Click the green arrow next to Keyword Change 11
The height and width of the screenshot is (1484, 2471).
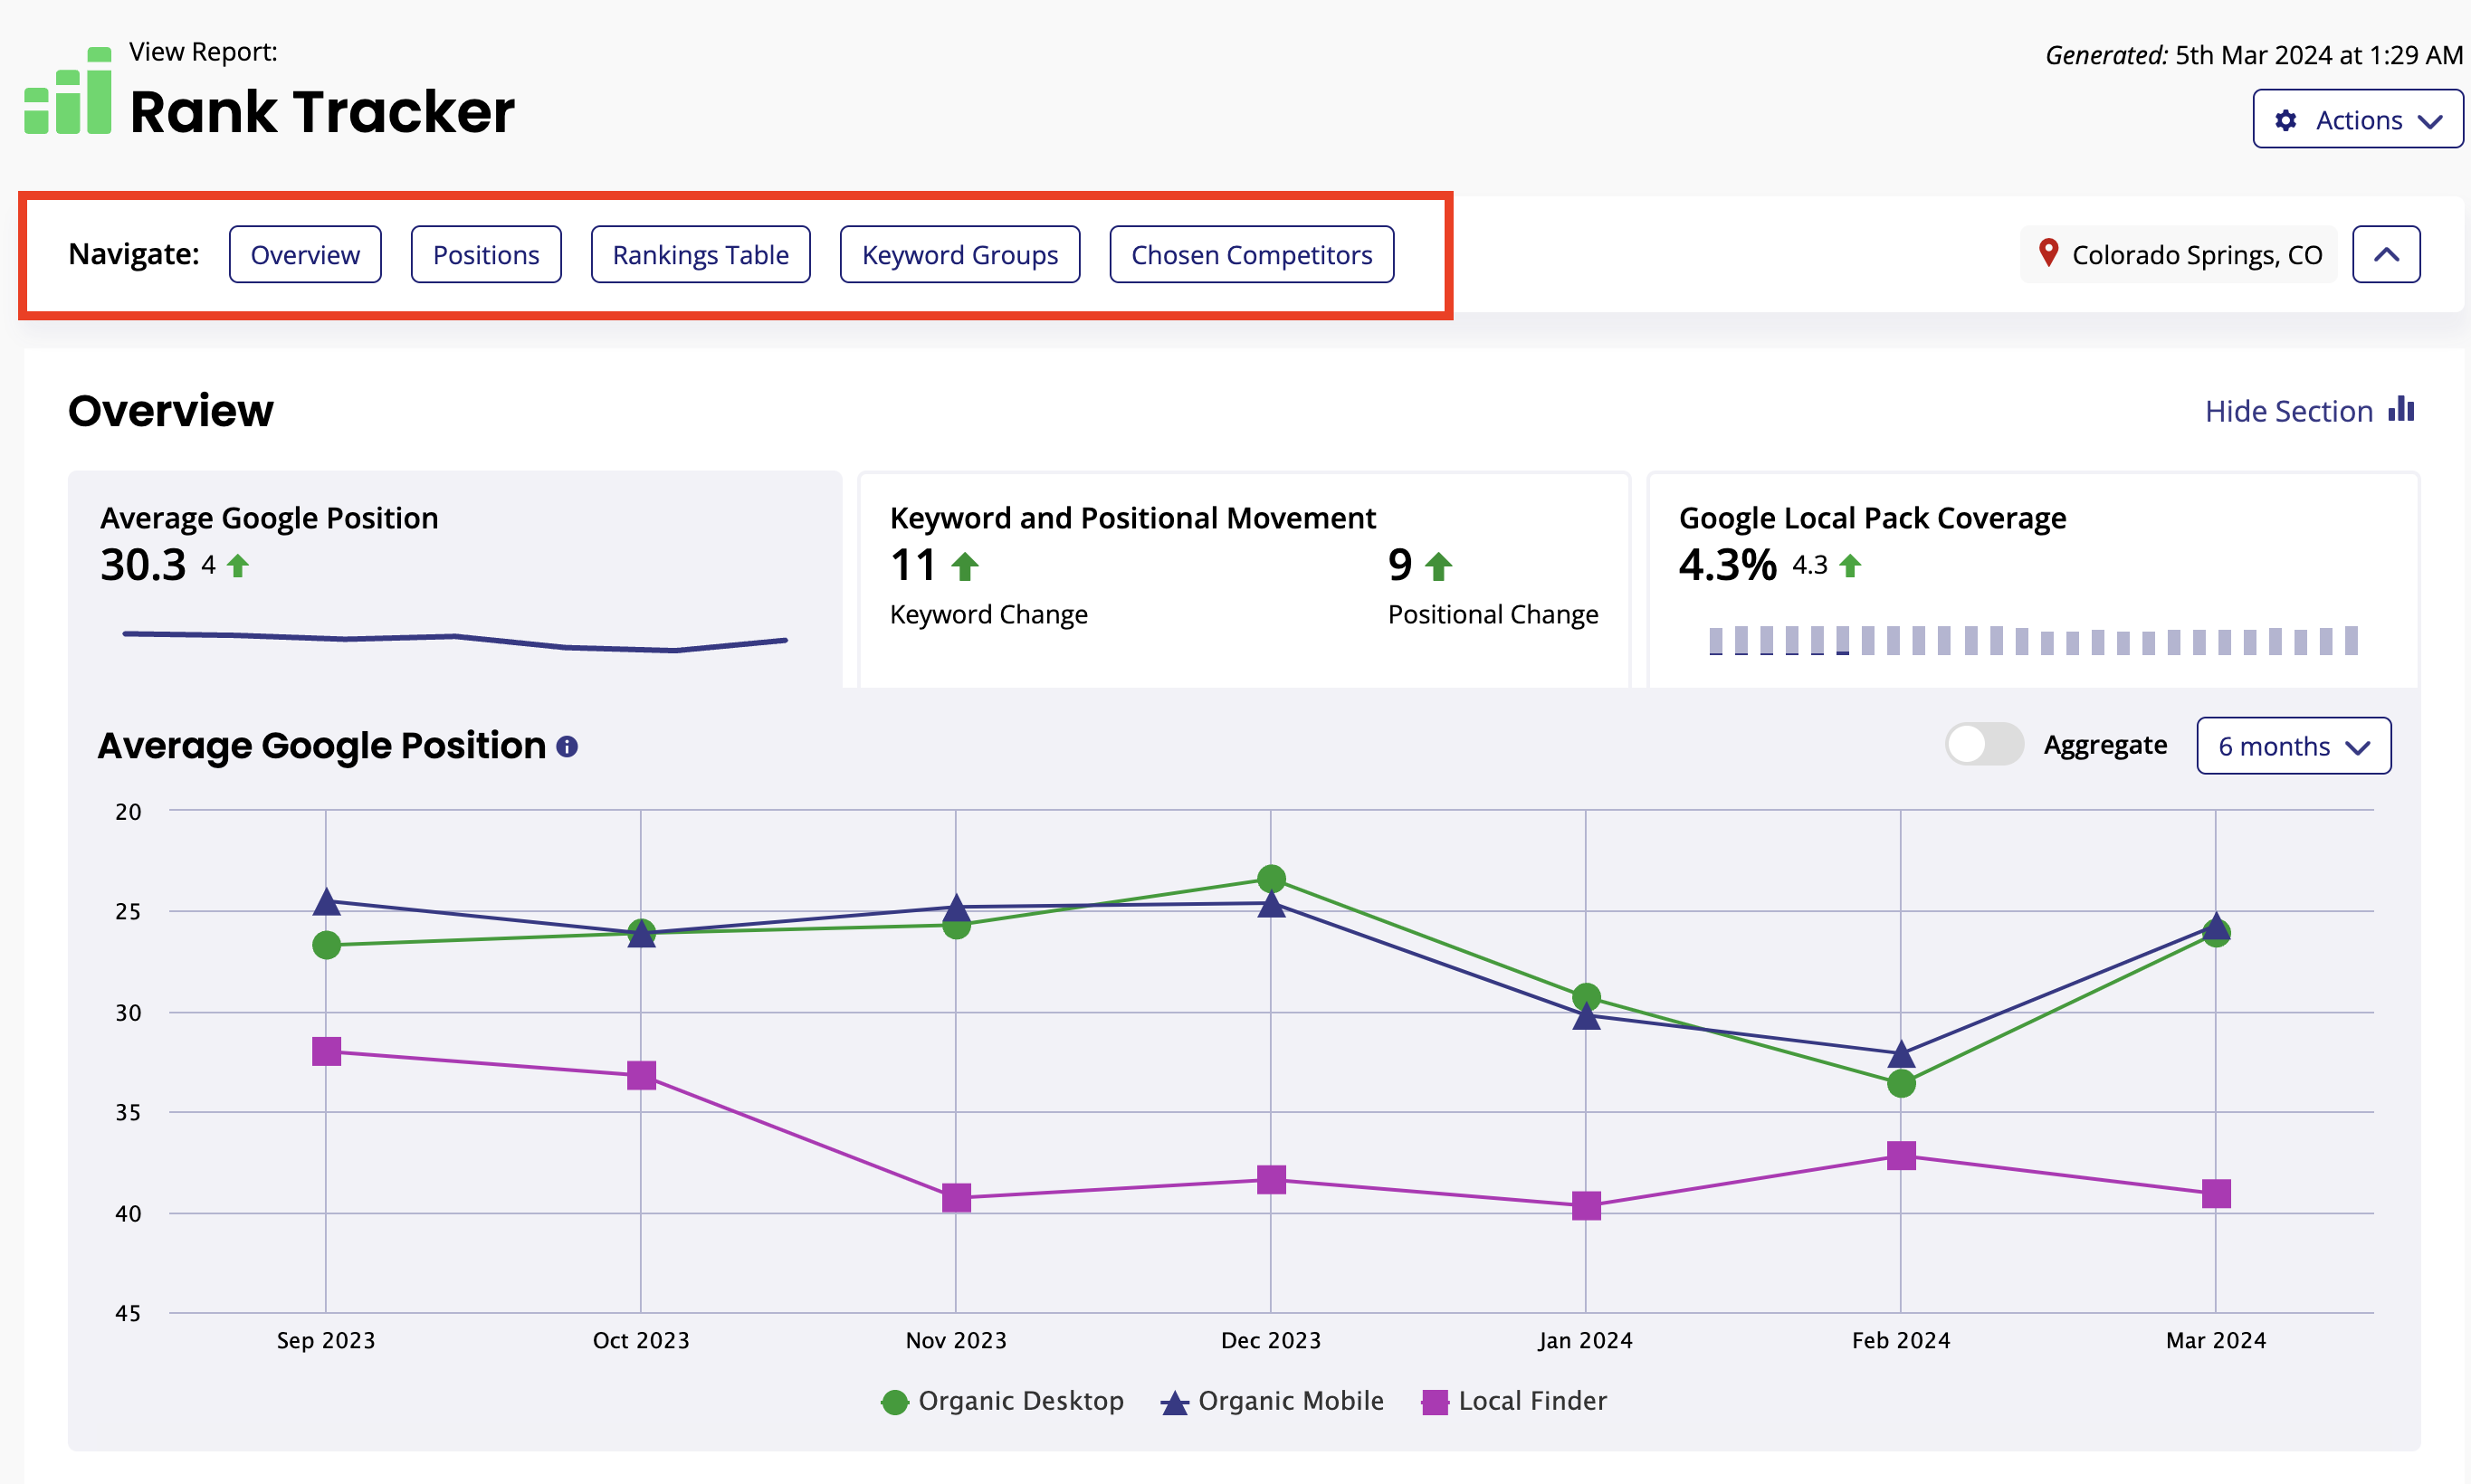pyautogui.click(x=964, y=567)
